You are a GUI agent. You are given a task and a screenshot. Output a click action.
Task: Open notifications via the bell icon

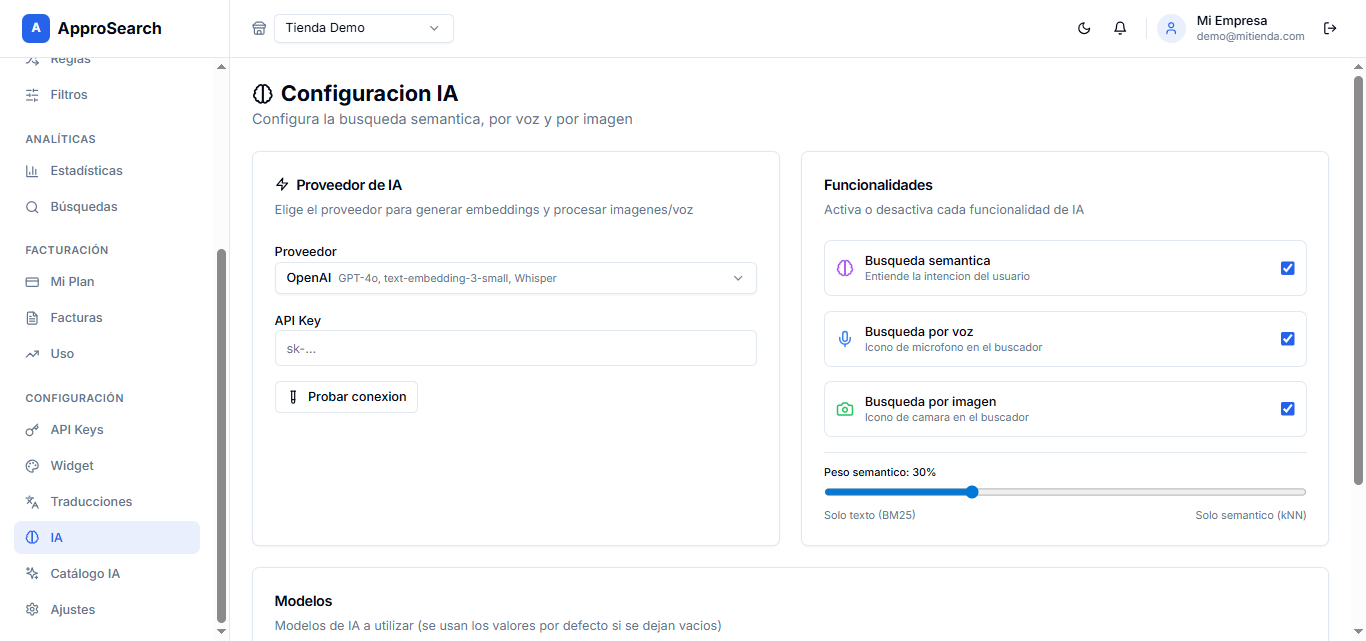(1120, 28)
